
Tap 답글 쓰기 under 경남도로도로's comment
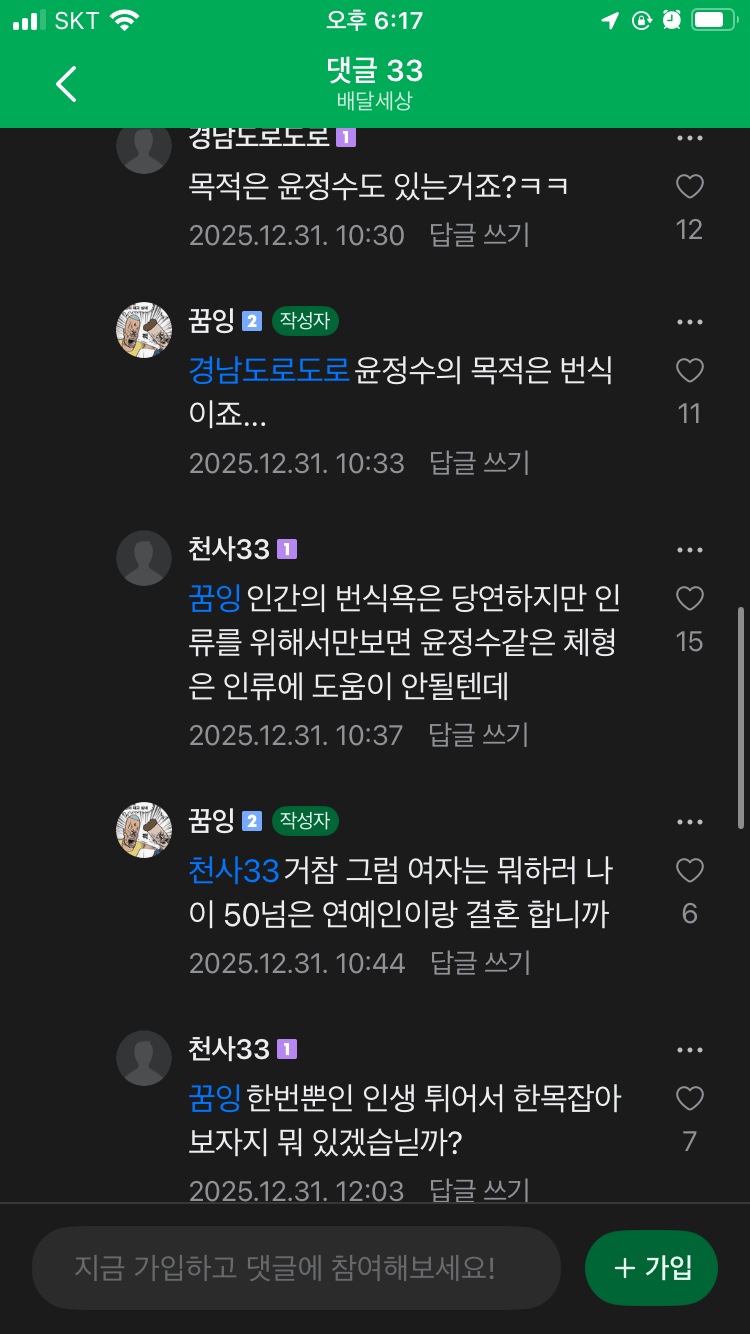coord(479,235)
